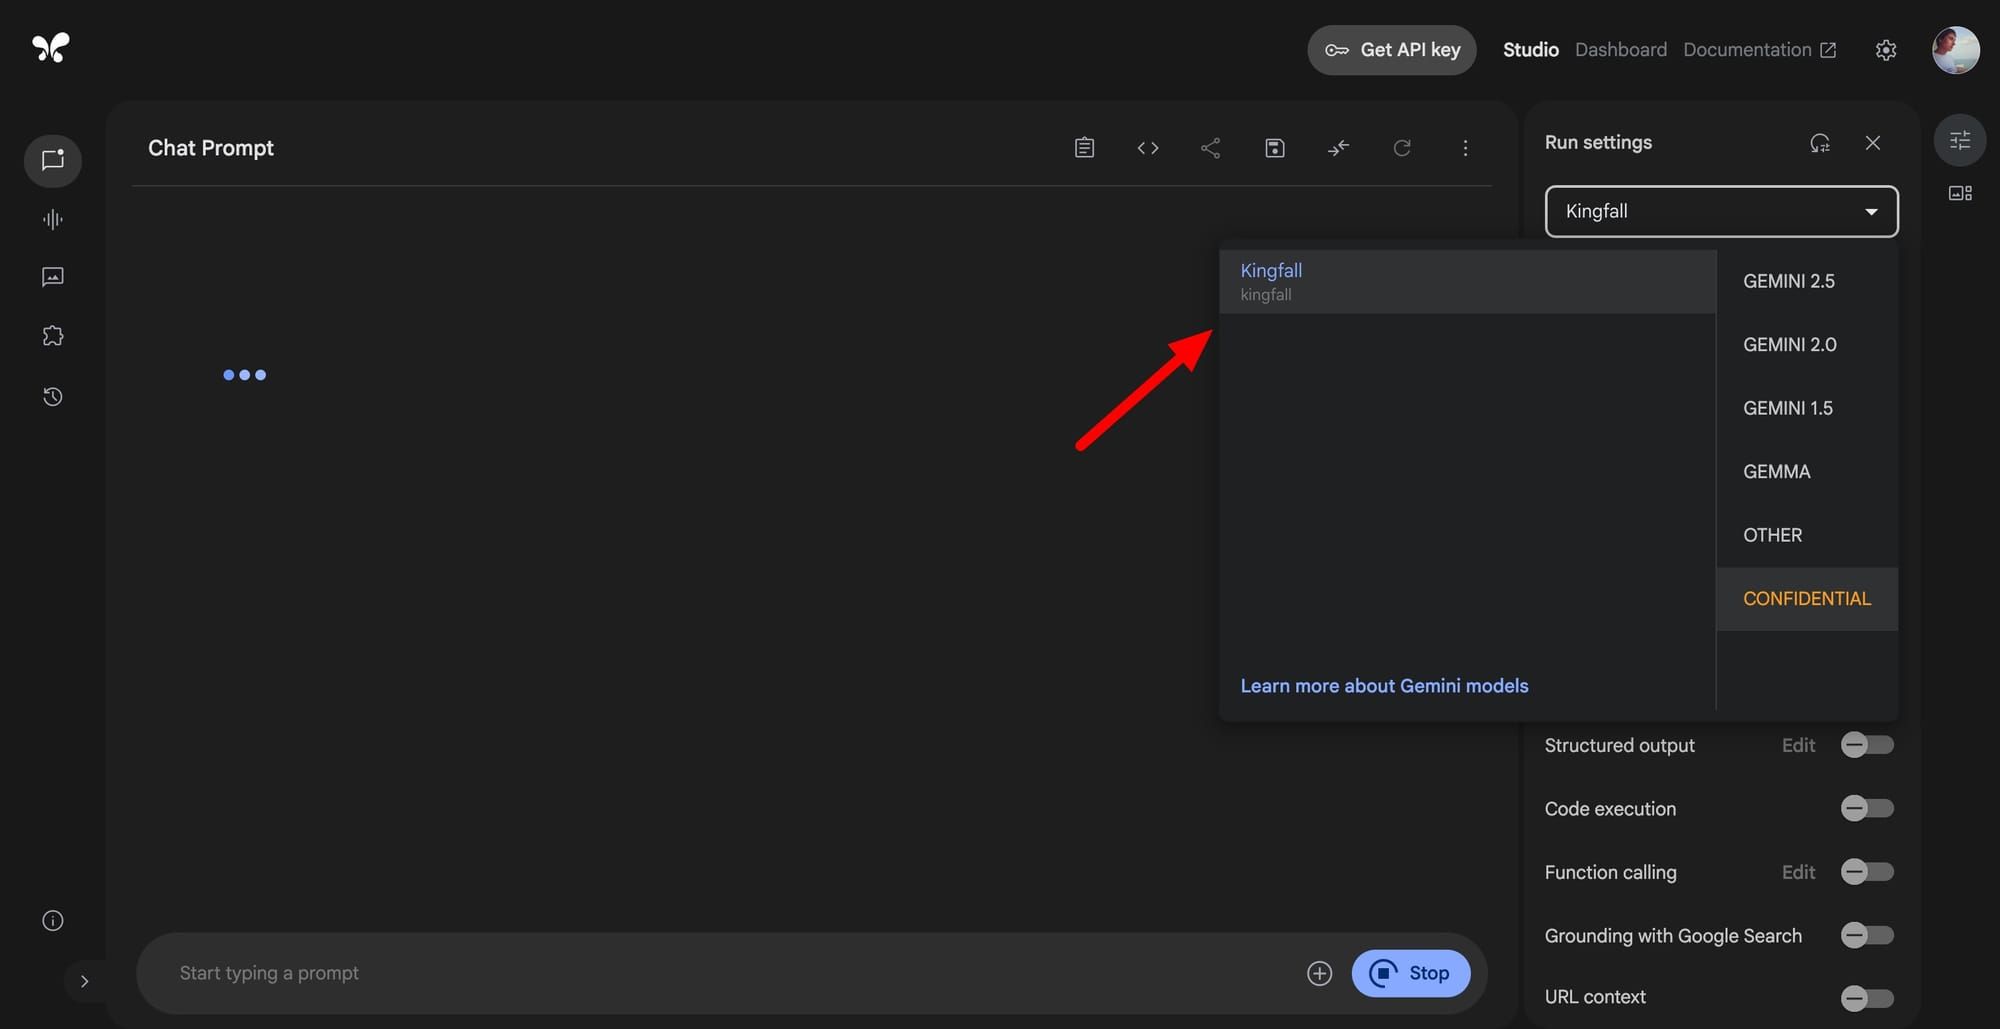Open Stream realtime from the sidebar
This screenshot has height=1029, width=2000.
pos(52,219)
